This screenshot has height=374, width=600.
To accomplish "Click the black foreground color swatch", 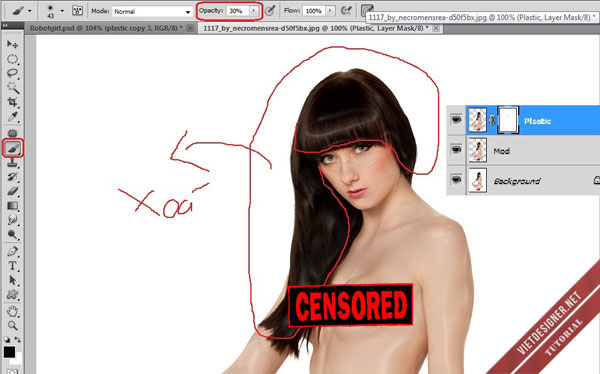I will [9, 351].
